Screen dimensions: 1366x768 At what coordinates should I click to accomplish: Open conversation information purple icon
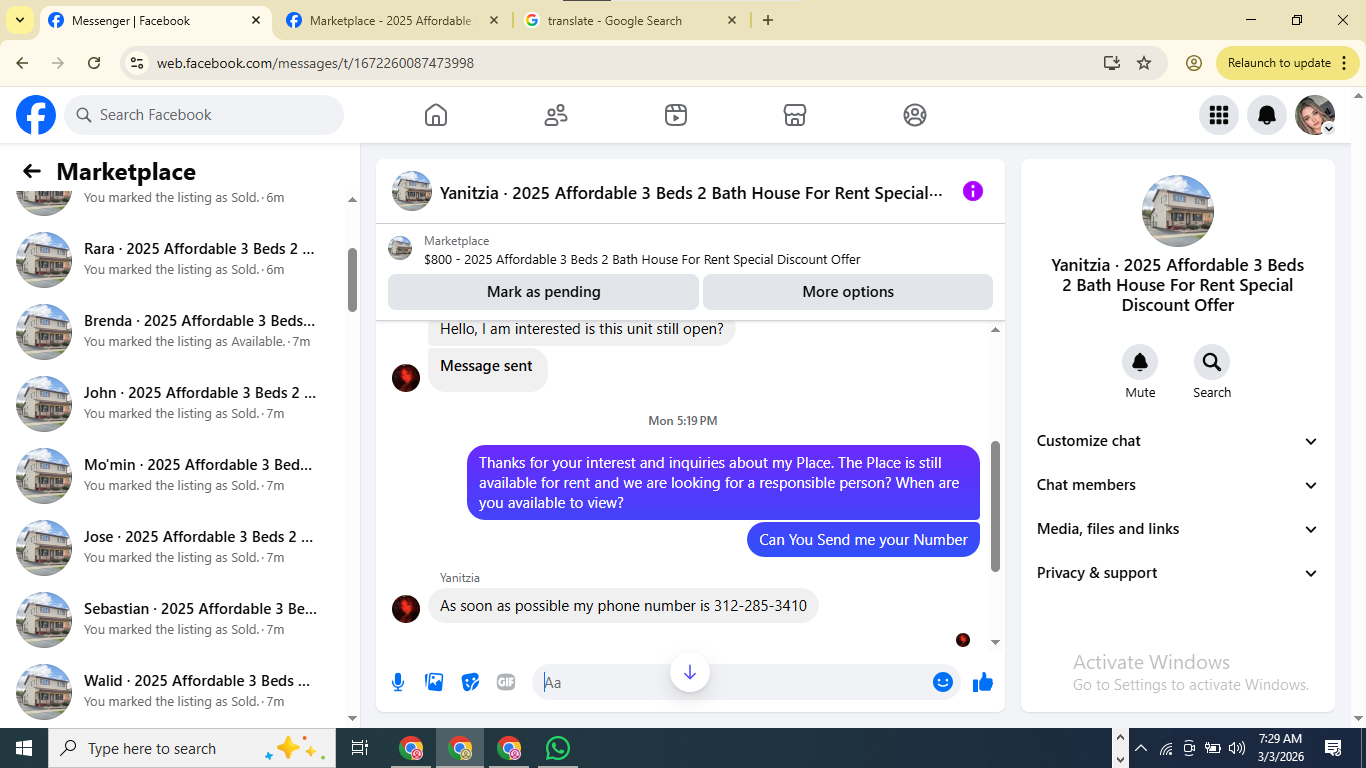[973, 191]
